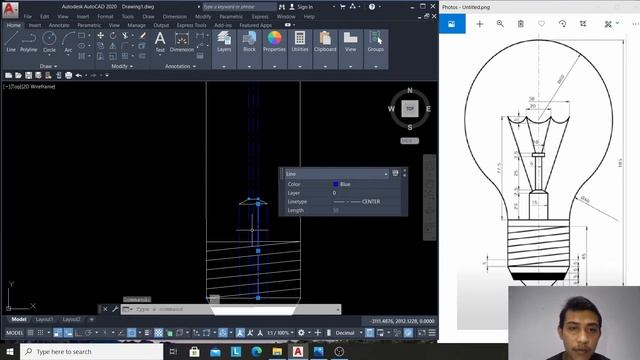Switch to the Layout1 tab
This screenshot has width=640, height=360.
tap(44, 319)
